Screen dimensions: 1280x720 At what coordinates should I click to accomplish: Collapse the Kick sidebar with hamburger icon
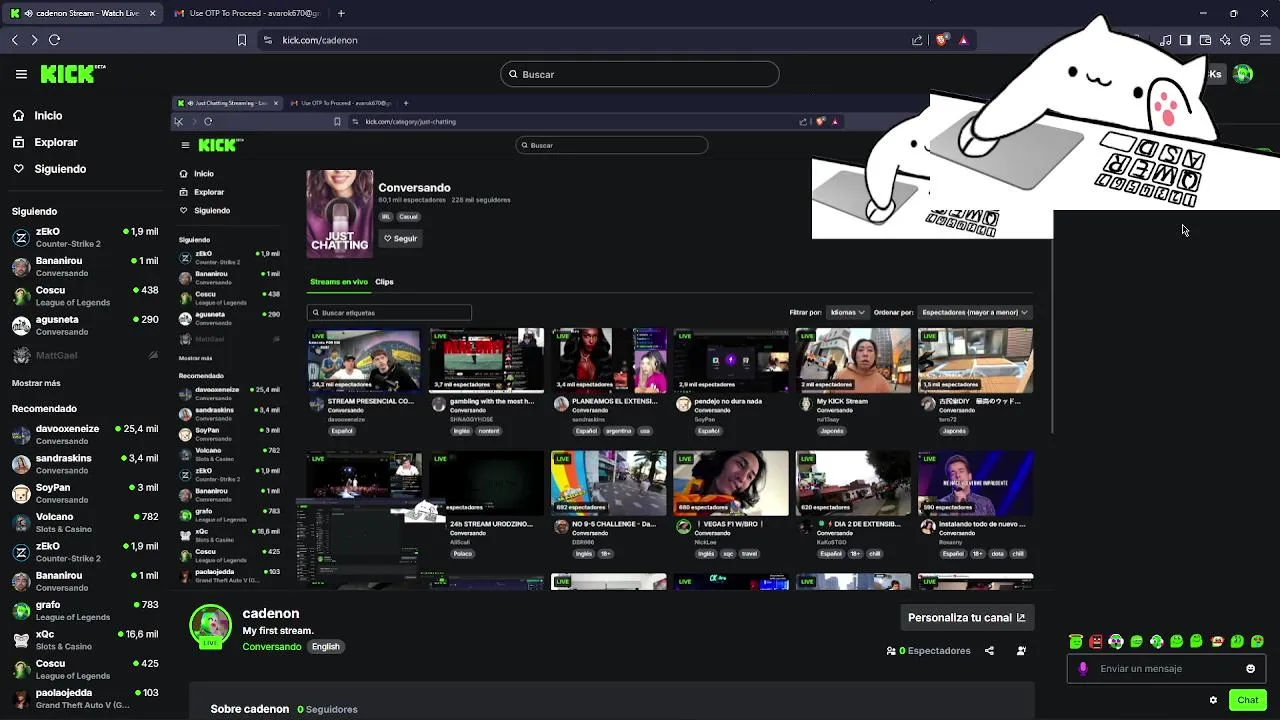(21, 74)
